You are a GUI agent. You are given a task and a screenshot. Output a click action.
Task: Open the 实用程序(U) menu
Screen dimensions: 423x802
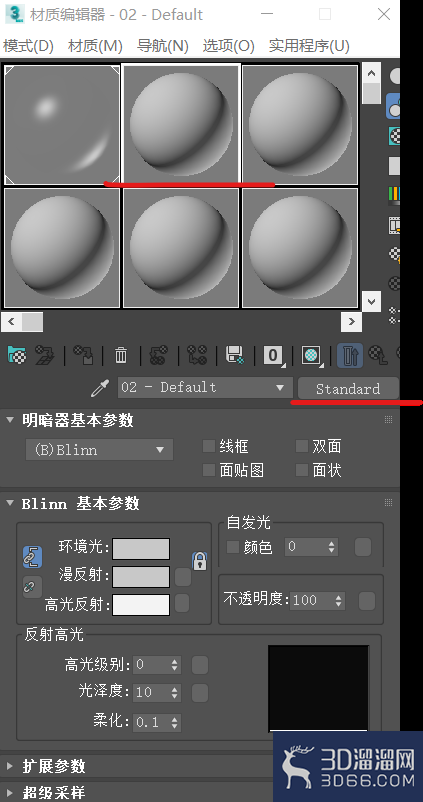tap(309, 46)
